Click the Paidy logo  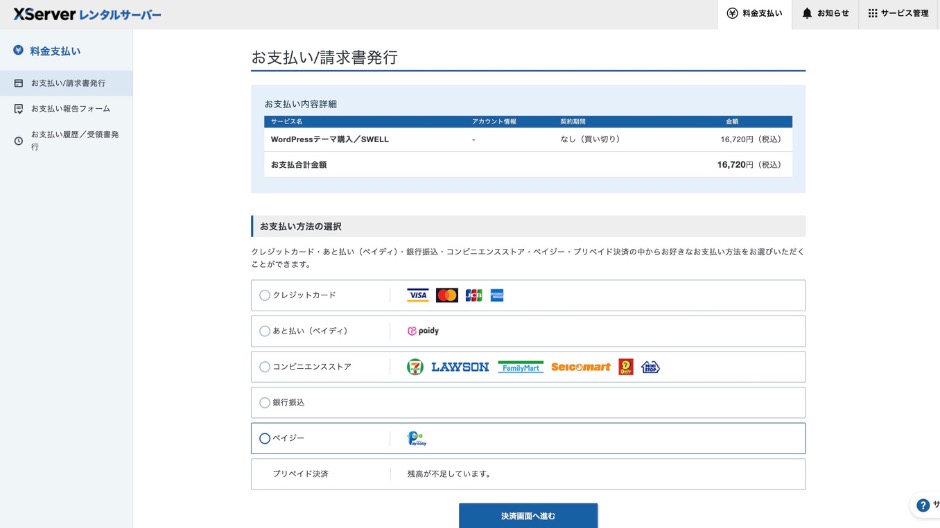coord(423,331)
